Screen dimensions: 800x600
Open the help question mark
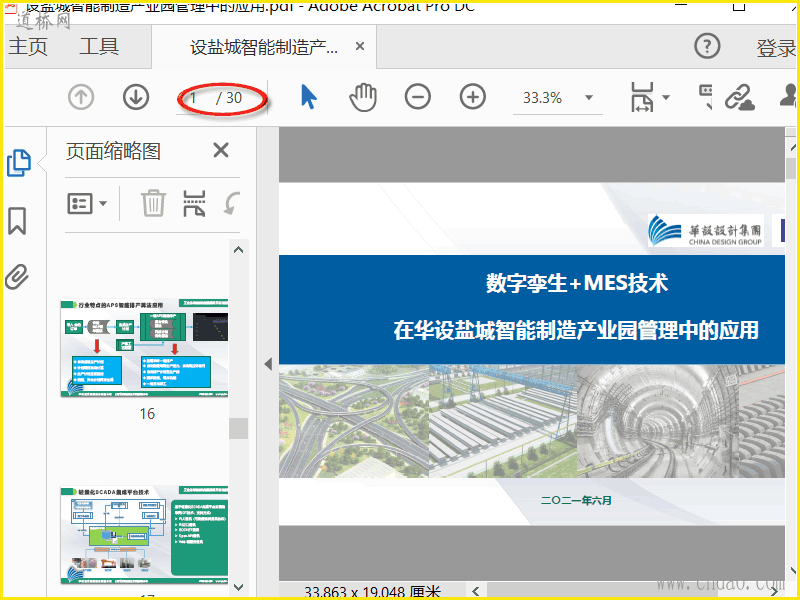(707, 46)
